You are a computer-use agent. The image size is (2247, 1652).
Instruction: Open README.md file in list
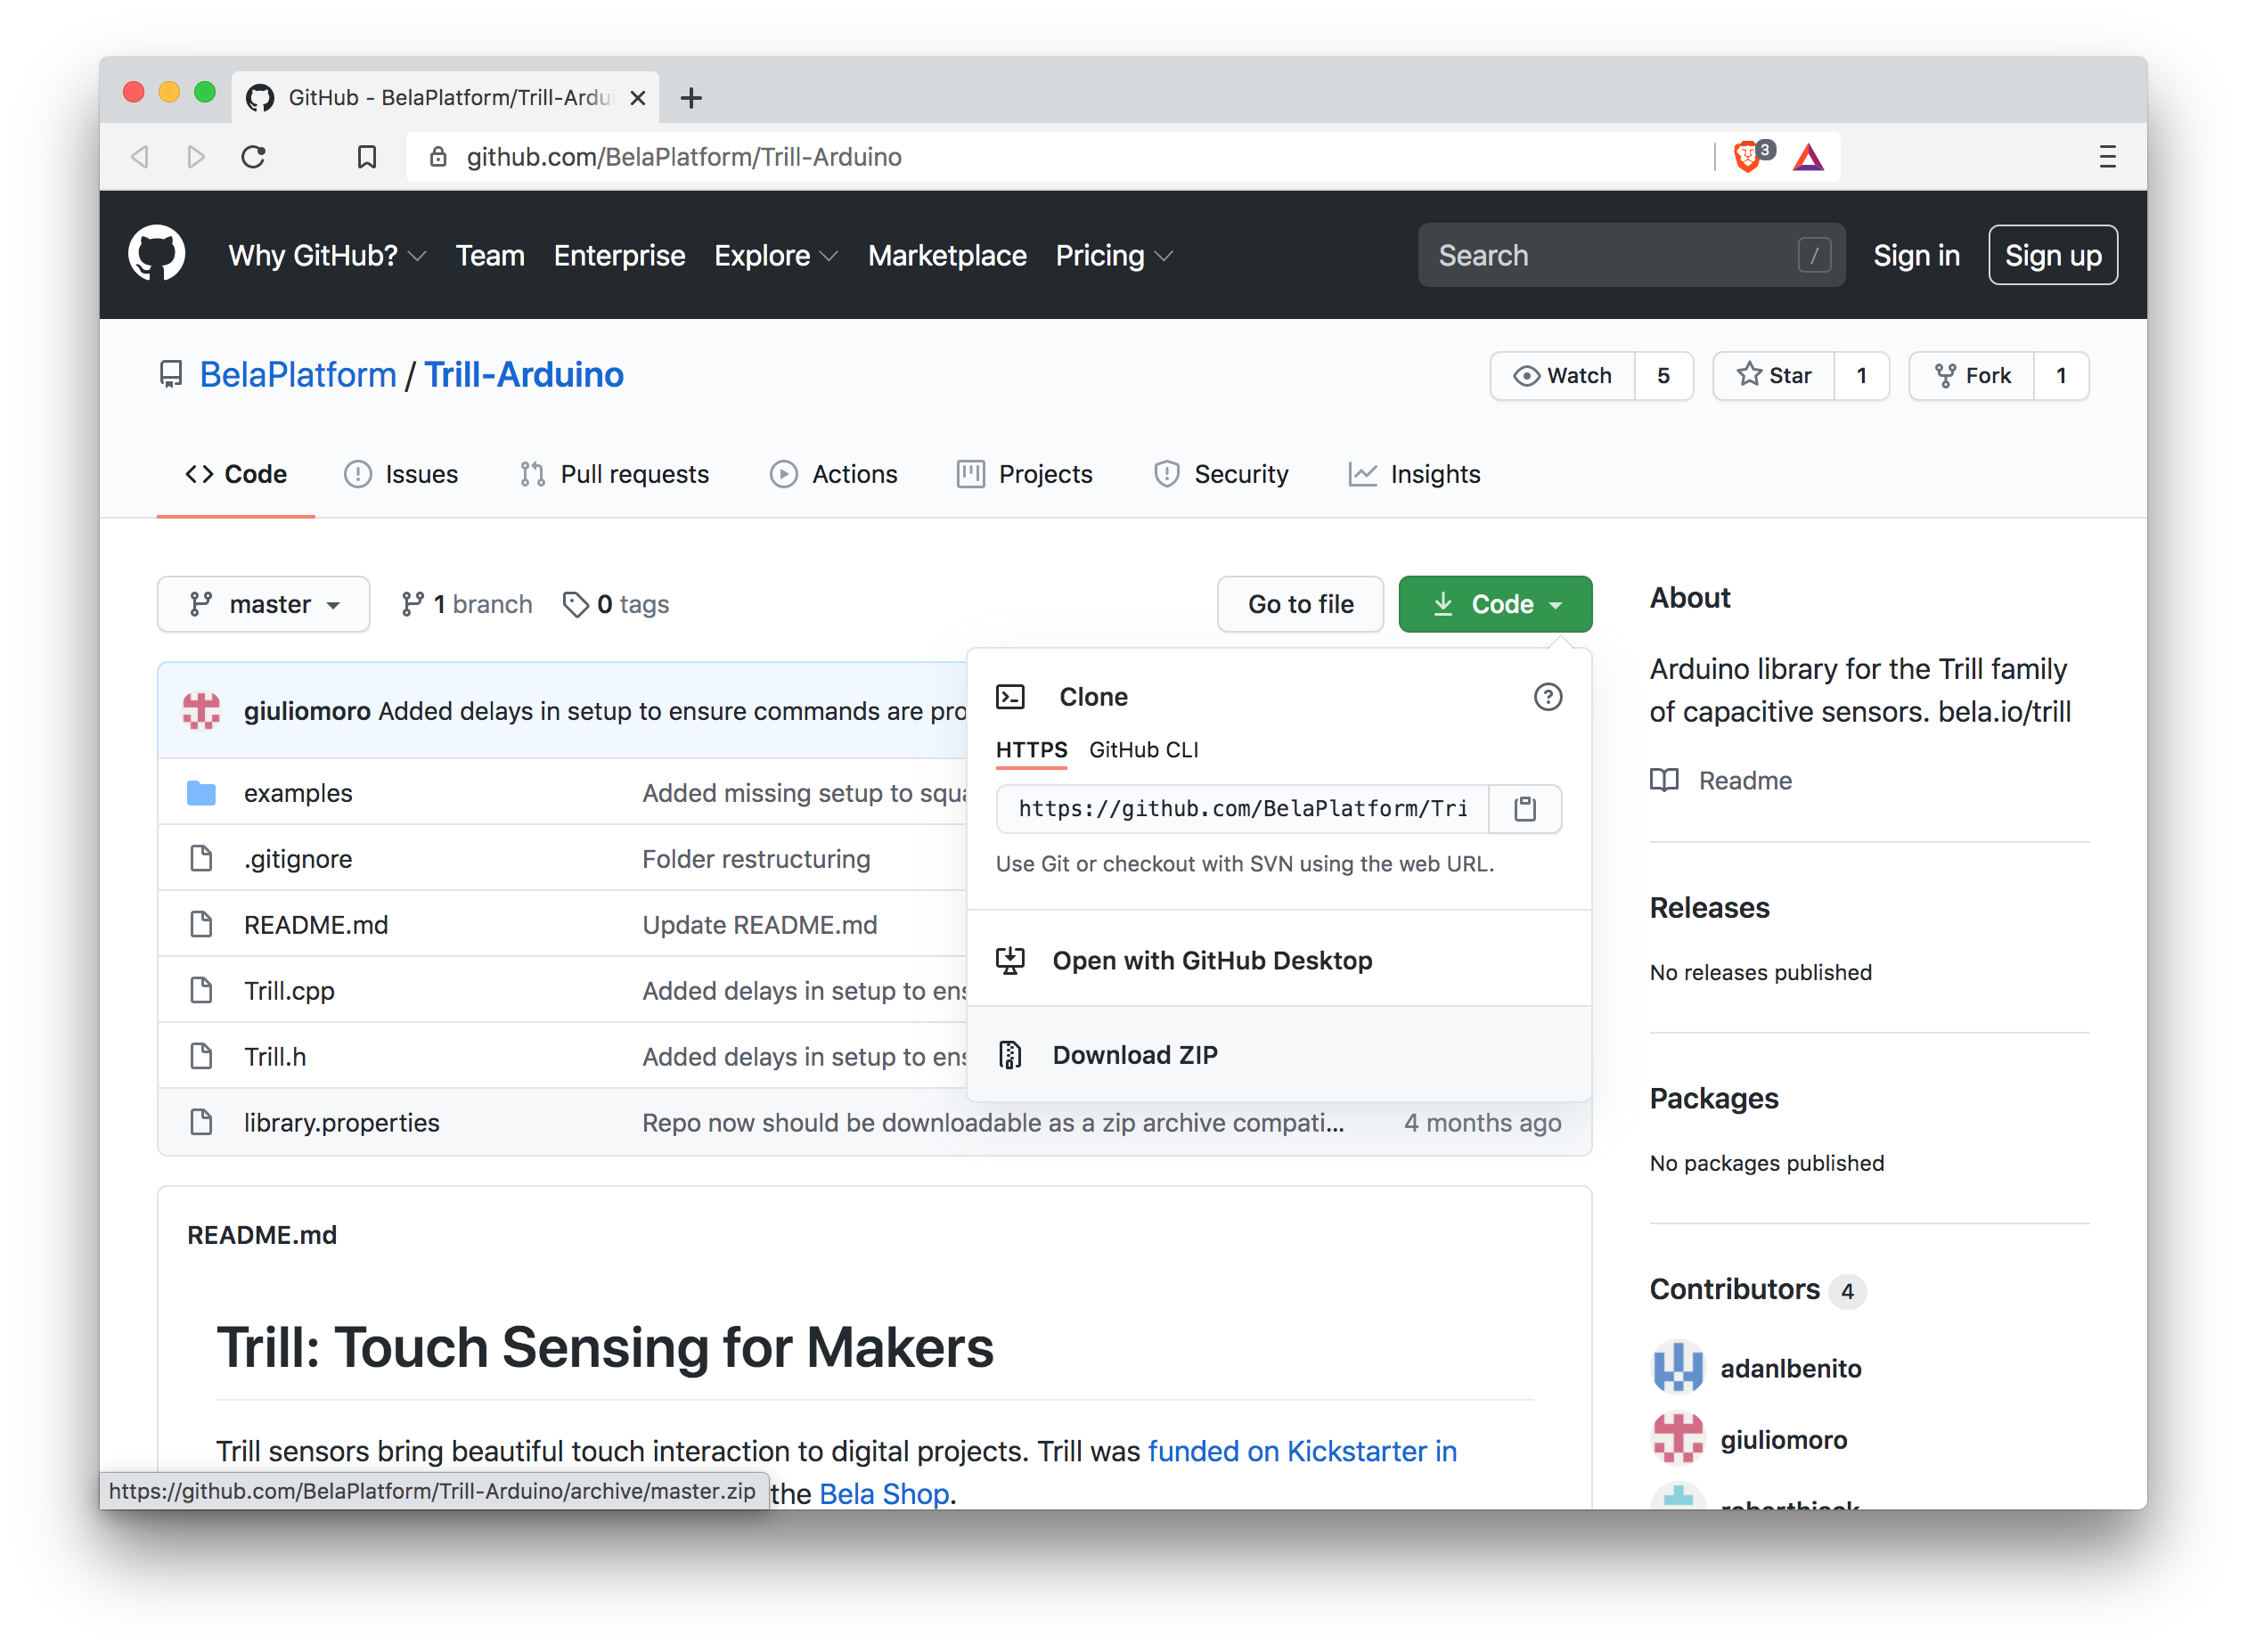pos(315,924)
